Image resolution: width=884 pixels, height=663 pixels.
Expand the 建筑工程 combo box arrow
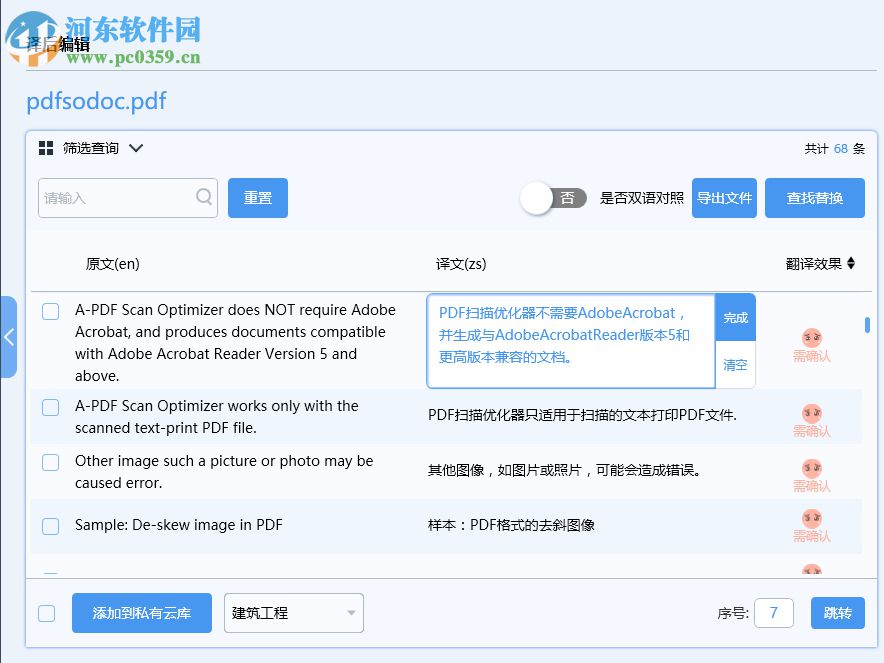click(351, 612)
